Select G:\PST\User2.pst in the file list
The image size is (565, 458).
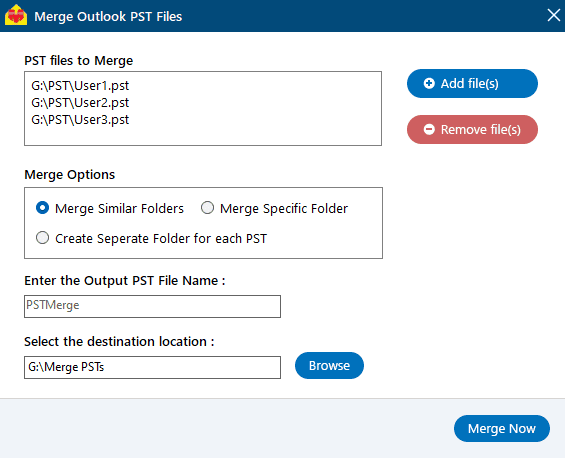(80, 103)
